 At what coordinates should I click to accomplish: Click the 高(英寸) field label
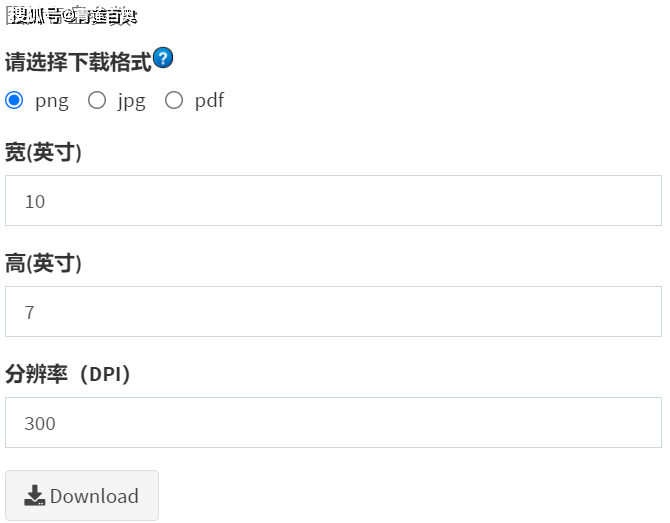coord(43,264)
